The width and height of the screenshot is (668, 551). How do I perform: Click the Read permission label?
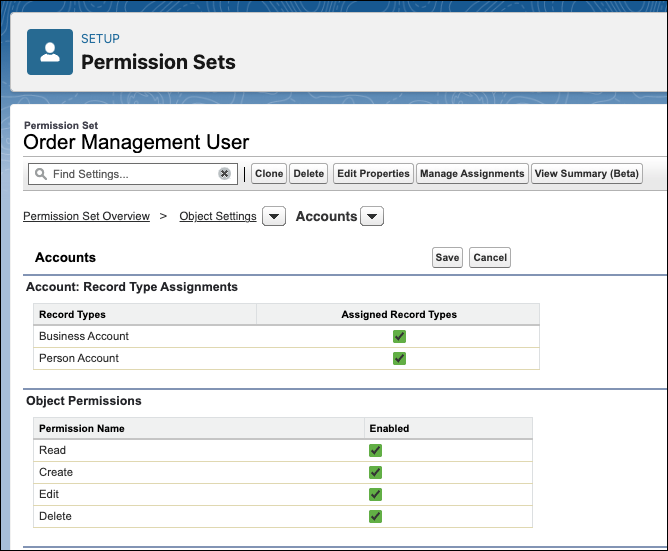[x=52, y=450]
